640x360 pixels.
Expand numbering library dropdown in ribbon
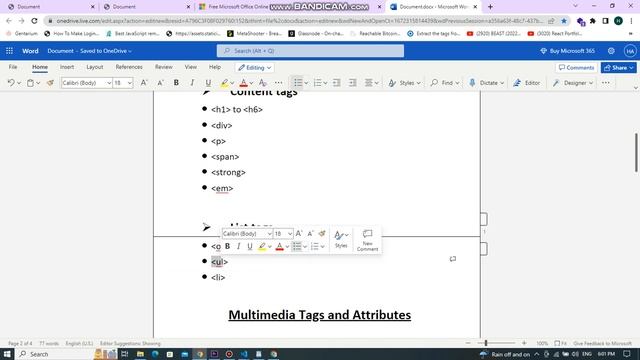pyautogui.click(x=325, y=83)
